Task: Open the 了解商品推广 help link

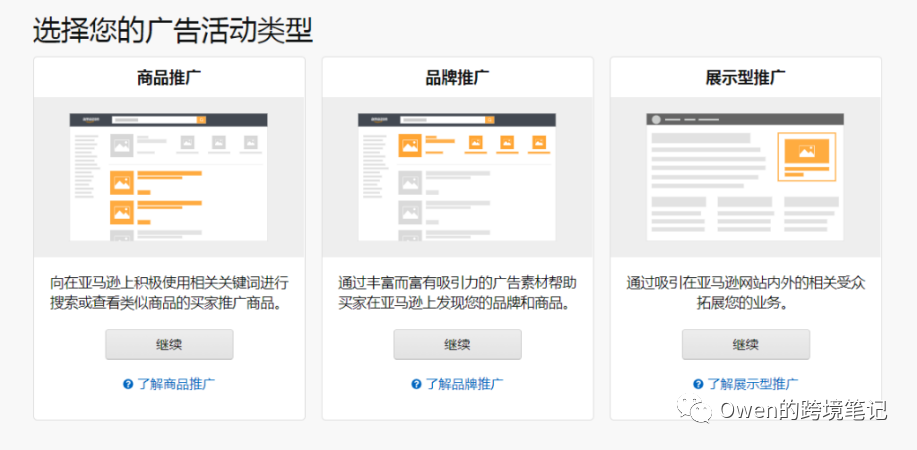Action: (176, 384)
